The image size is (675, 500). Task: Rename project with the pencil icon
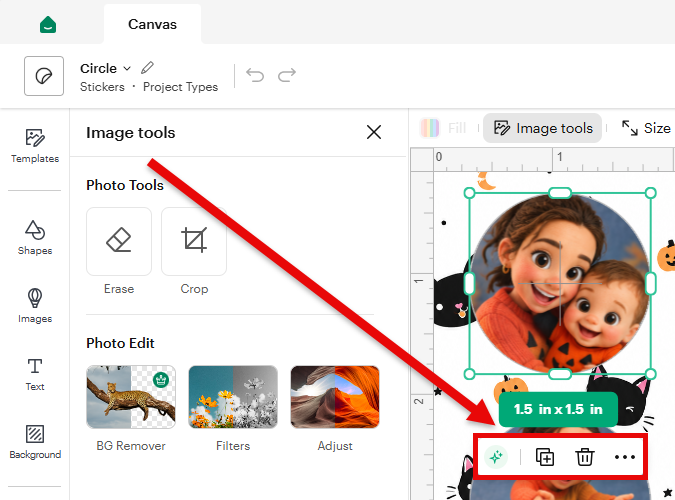(147, 68)
